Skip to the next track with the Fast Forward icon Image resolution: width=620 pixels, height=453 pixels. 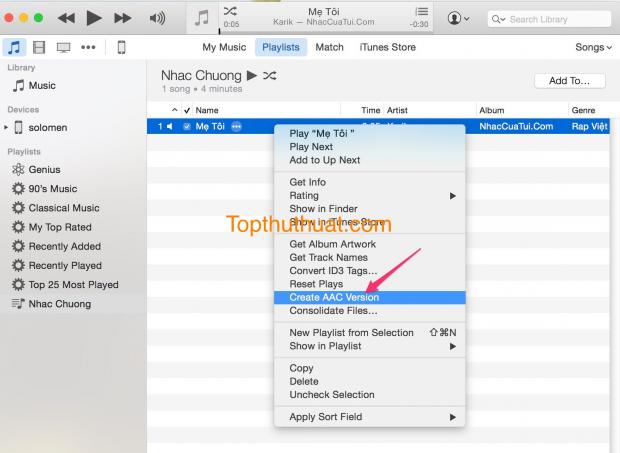pyautogui.click(x=123, y=18)
